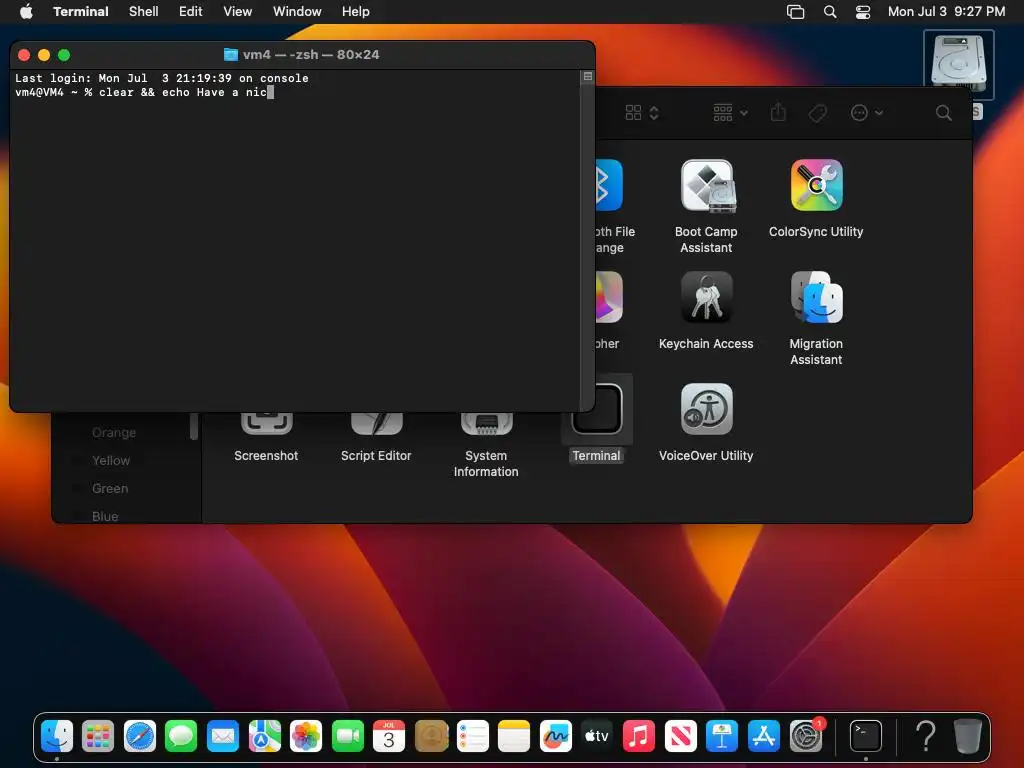The height and width of the screenshot is (768, 1024).
Task: Open Calendar from the Dock
Action: (389, 736)
